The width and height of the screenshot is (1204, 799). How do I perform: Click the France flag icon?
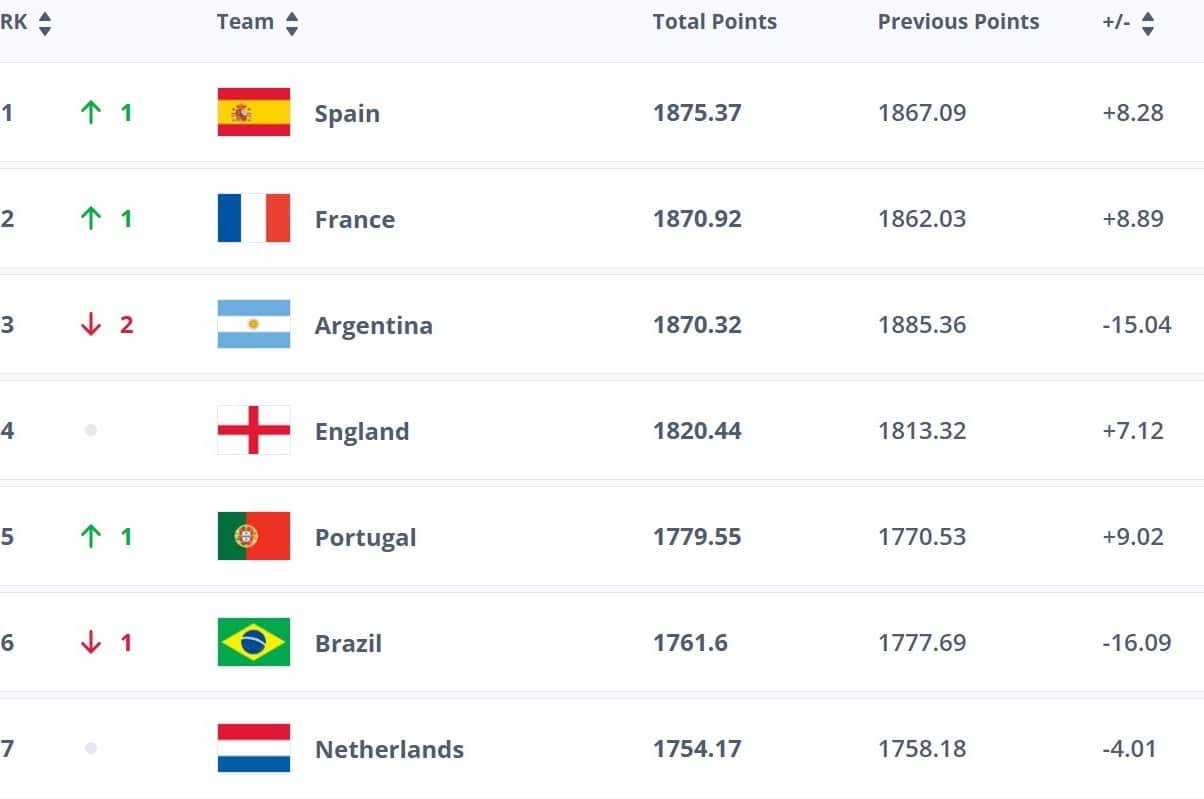tap(254, 218)
